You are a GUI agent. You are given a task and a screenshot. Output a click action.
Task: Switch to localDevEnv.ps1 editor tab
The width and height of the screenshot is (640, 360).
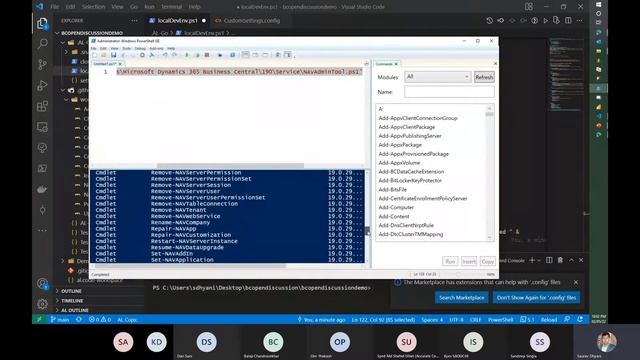click(178, 20)
